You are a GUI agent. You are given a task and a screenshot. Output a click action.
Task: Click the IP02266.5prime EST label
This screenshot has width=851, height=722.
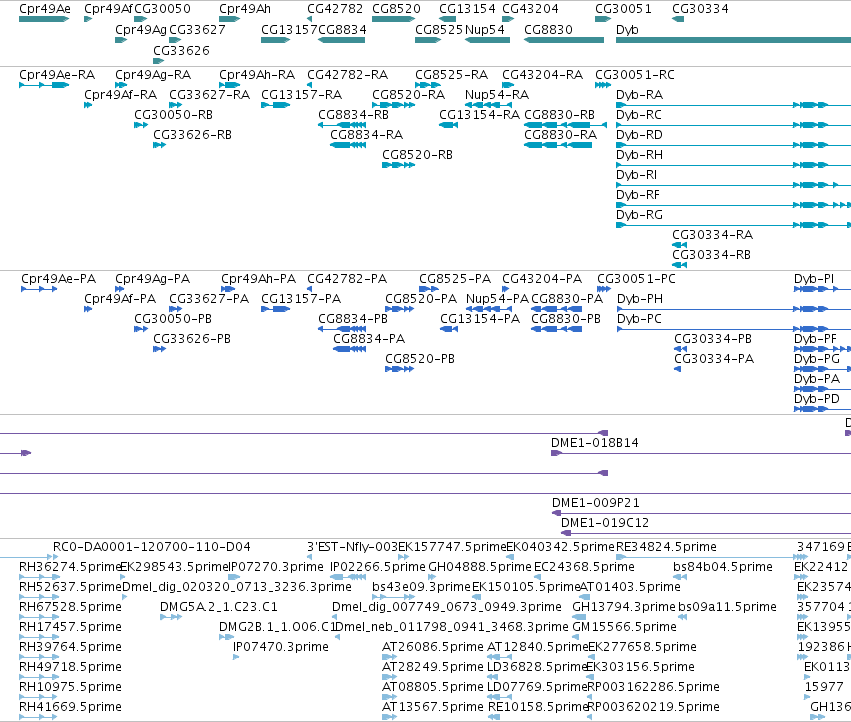(x=378, y=567)
